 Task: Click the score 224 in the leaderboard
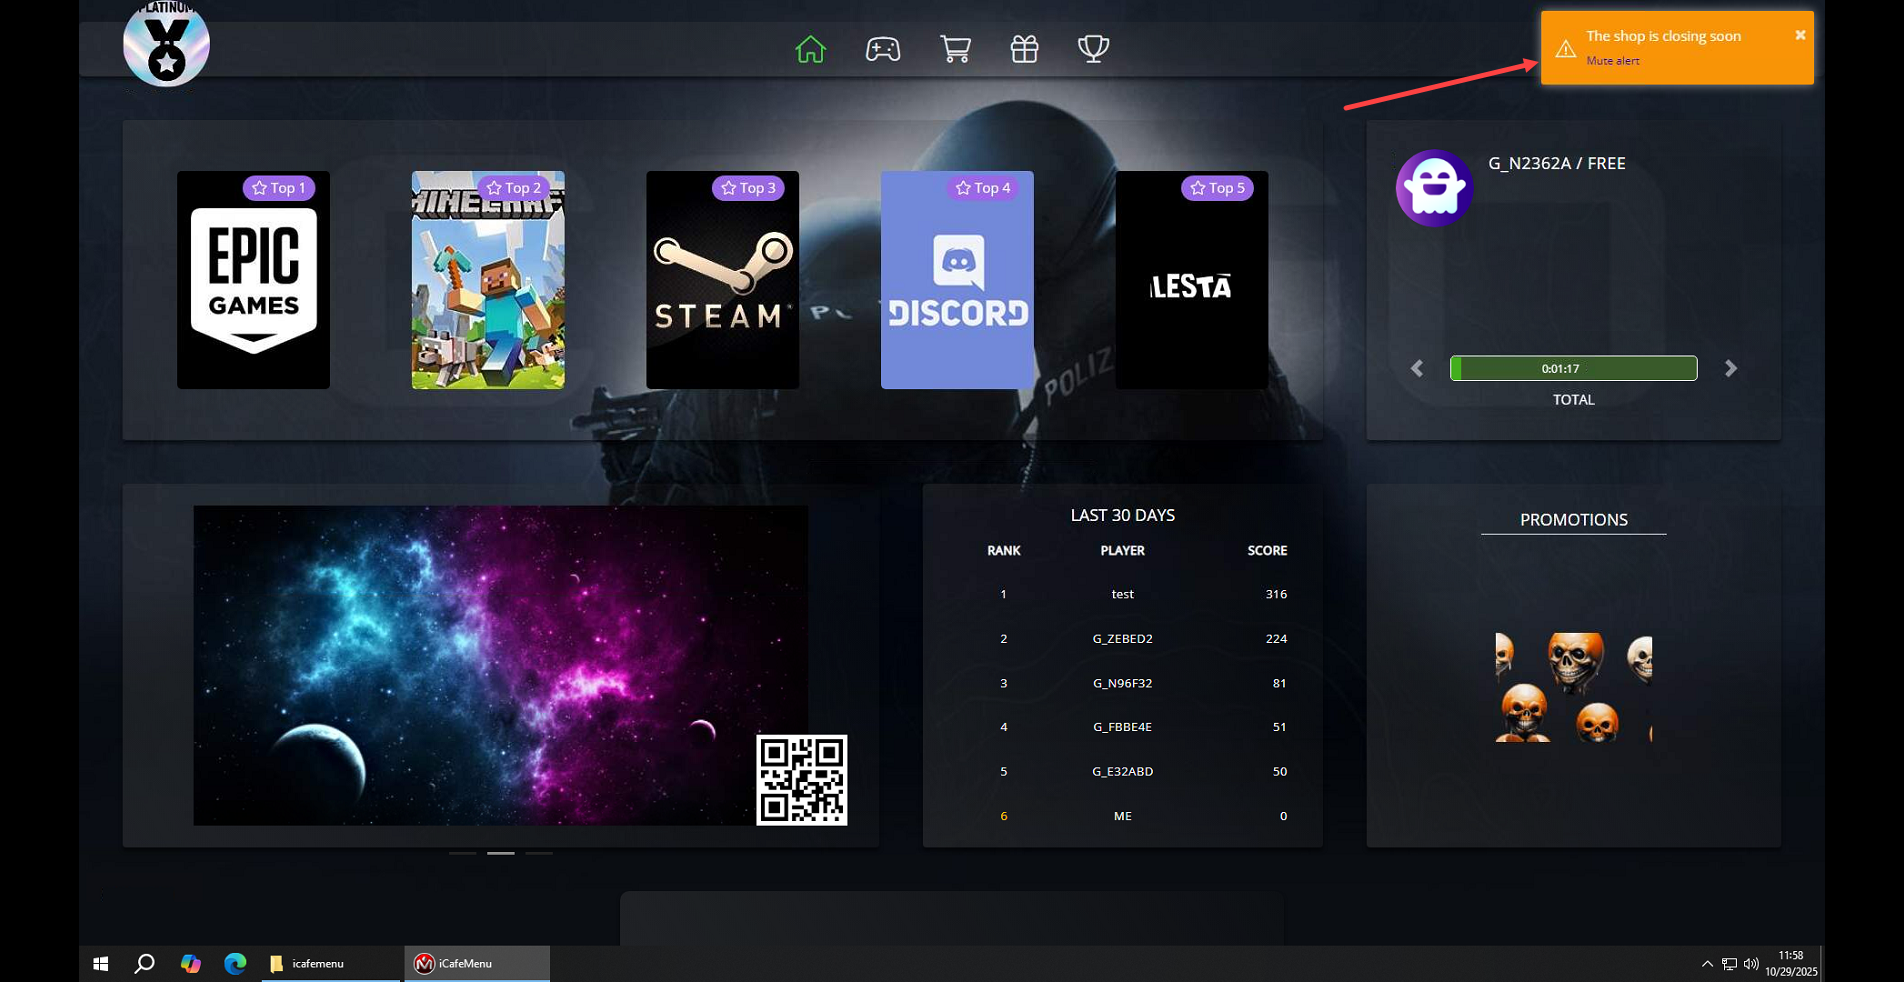(x=1276, y=639)
